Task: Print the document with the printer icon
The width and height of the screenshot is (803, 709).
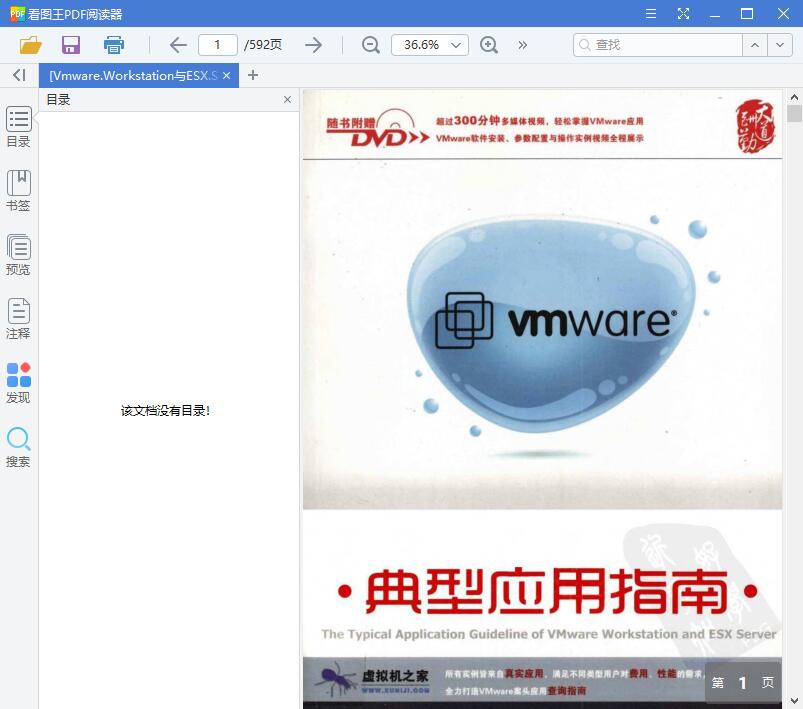Action: click(114, 45)
